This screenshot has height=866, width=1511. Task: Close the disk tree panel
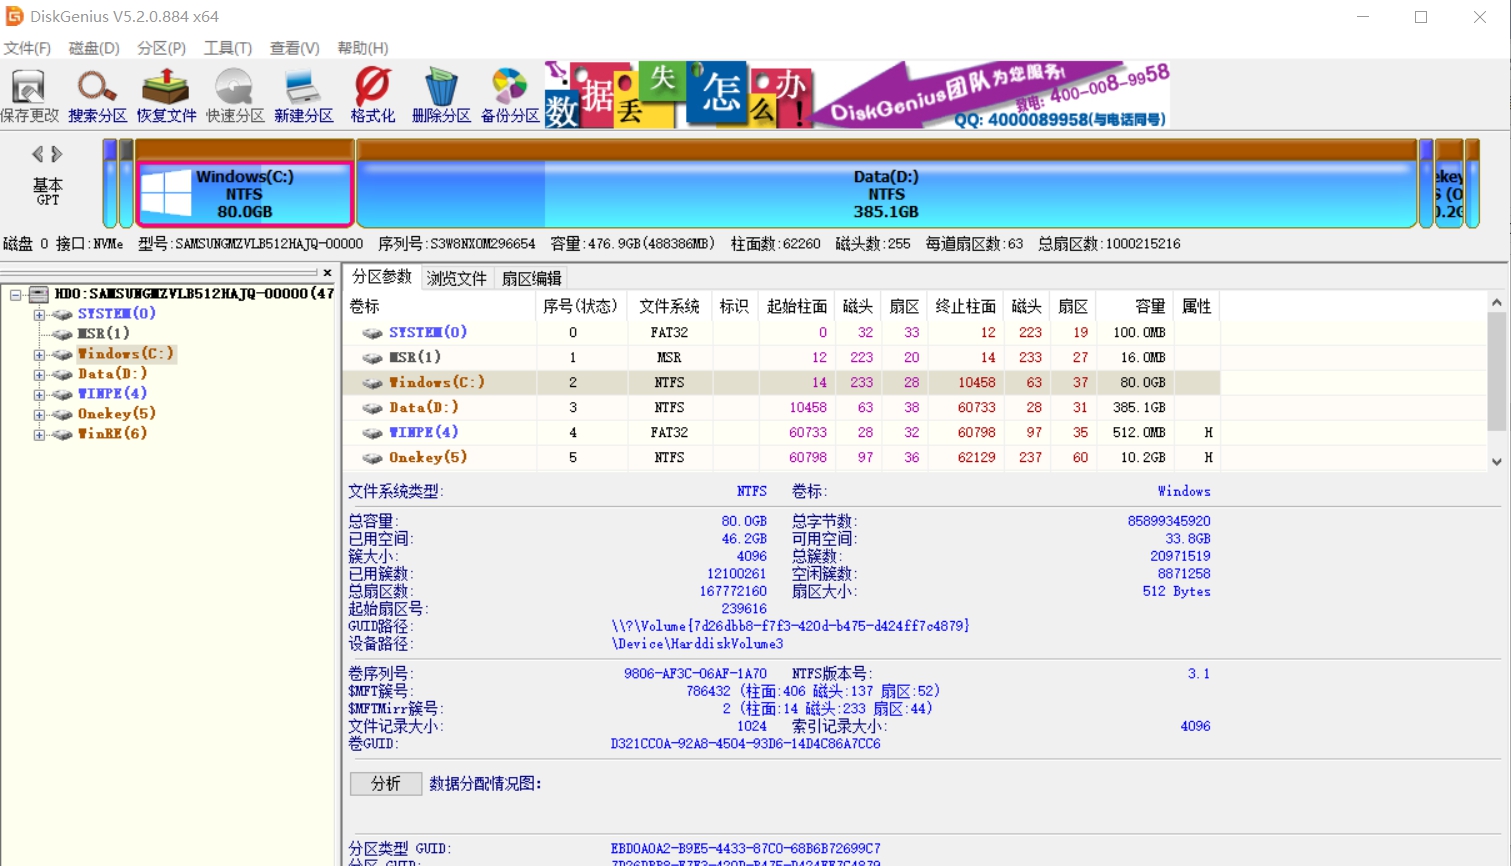tap(327, 272)
